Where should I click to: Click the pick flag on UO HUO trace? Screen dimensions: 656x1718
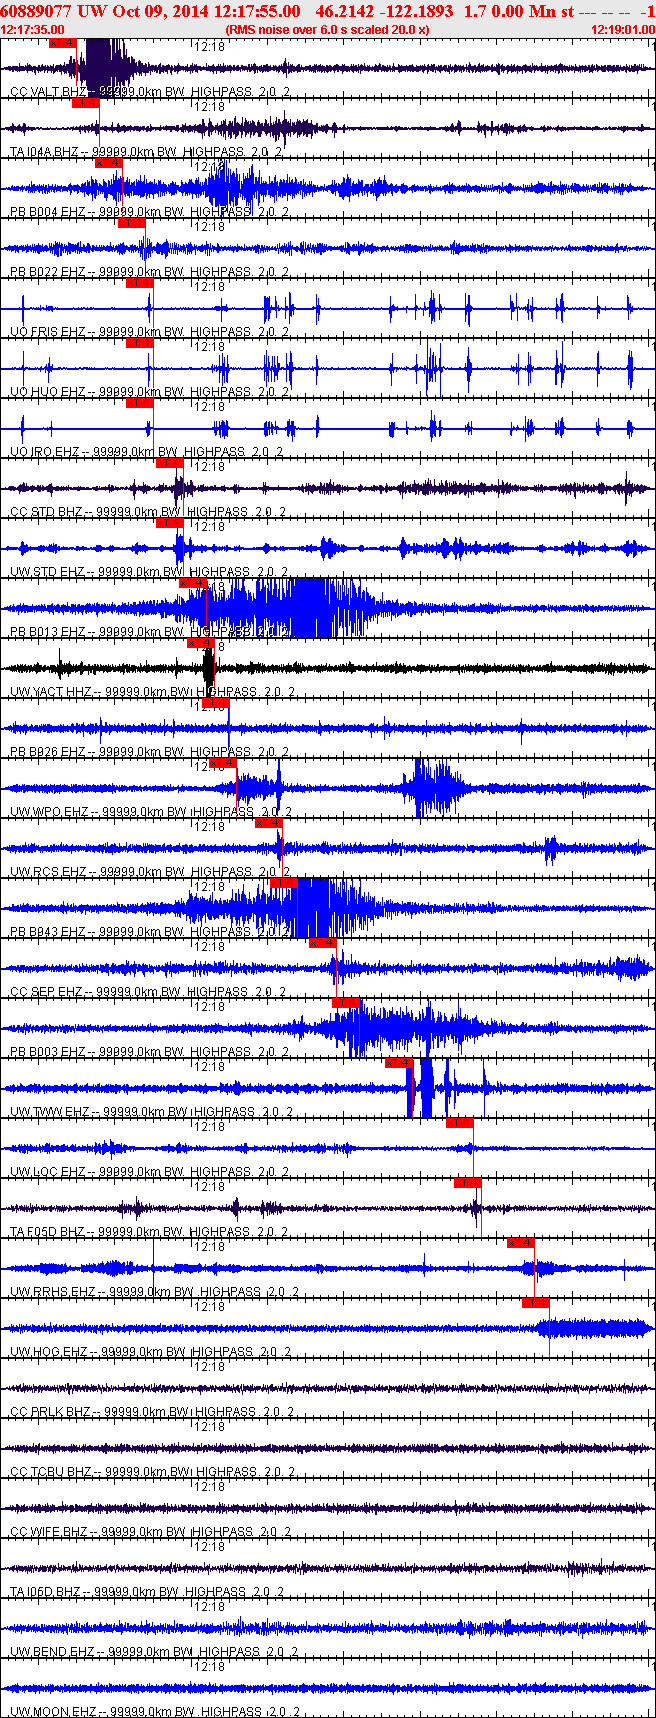139,343
